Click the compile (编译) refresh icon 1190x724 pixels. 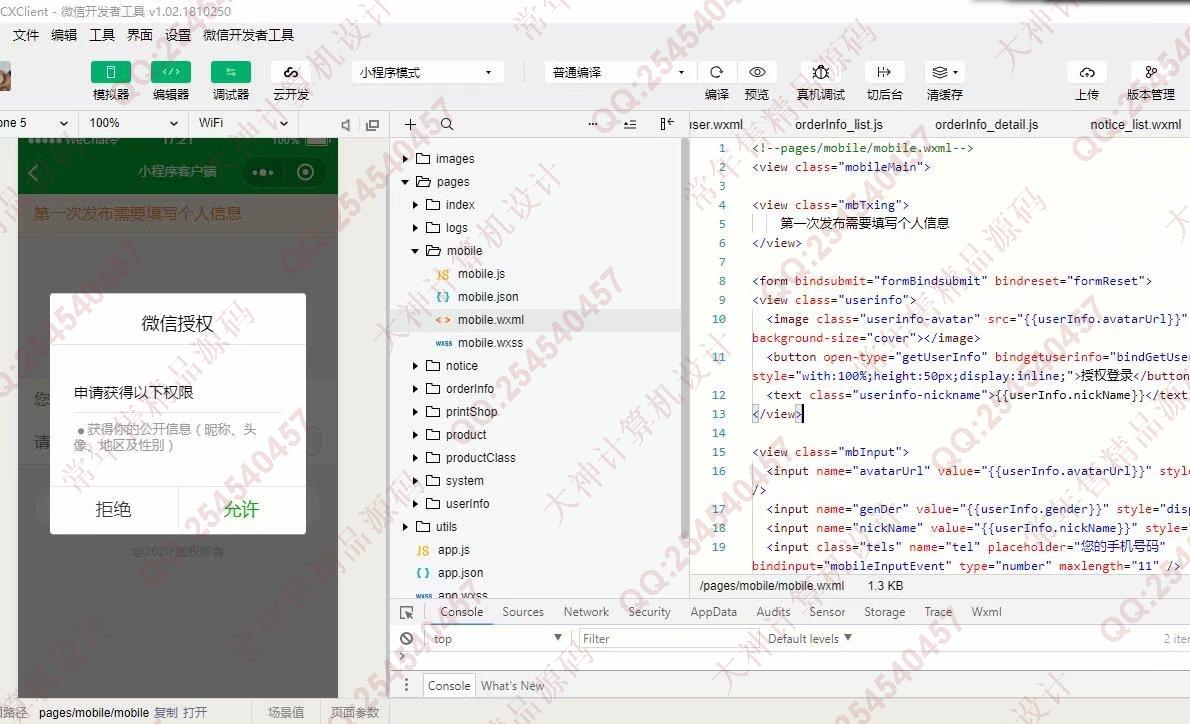pyautogui.click(x=716, y=72)
